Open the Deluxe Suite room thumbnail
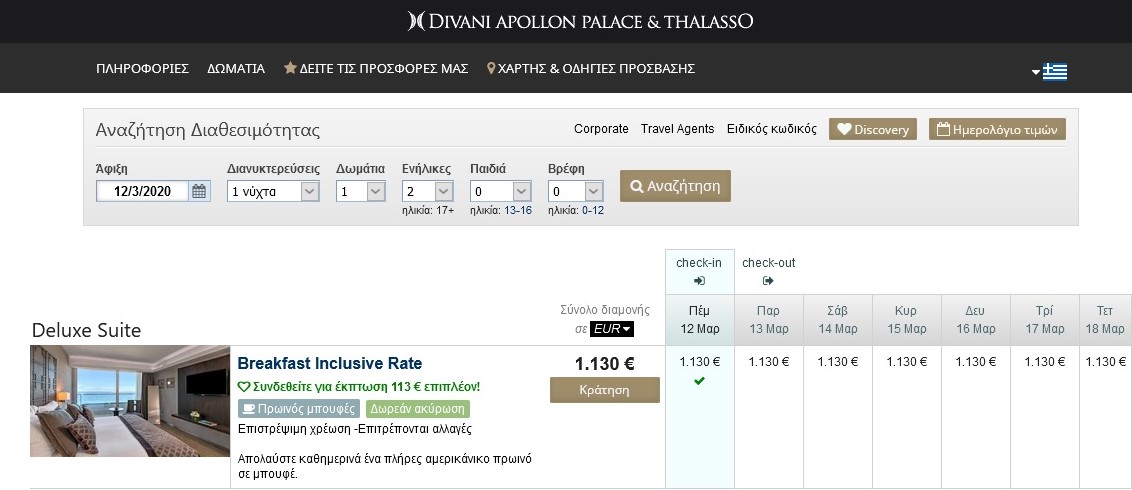This screenshot has width=1132, height=490. tap(130, 400)
